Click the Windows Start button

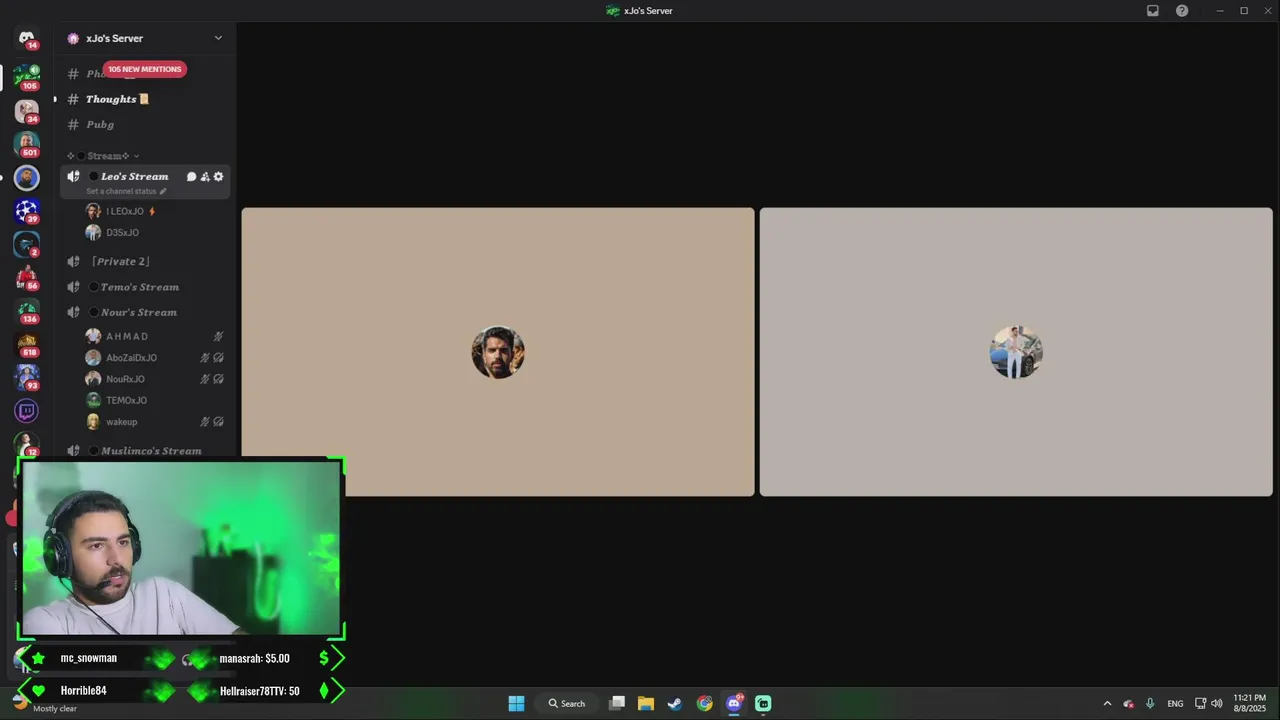pos(516,703)
